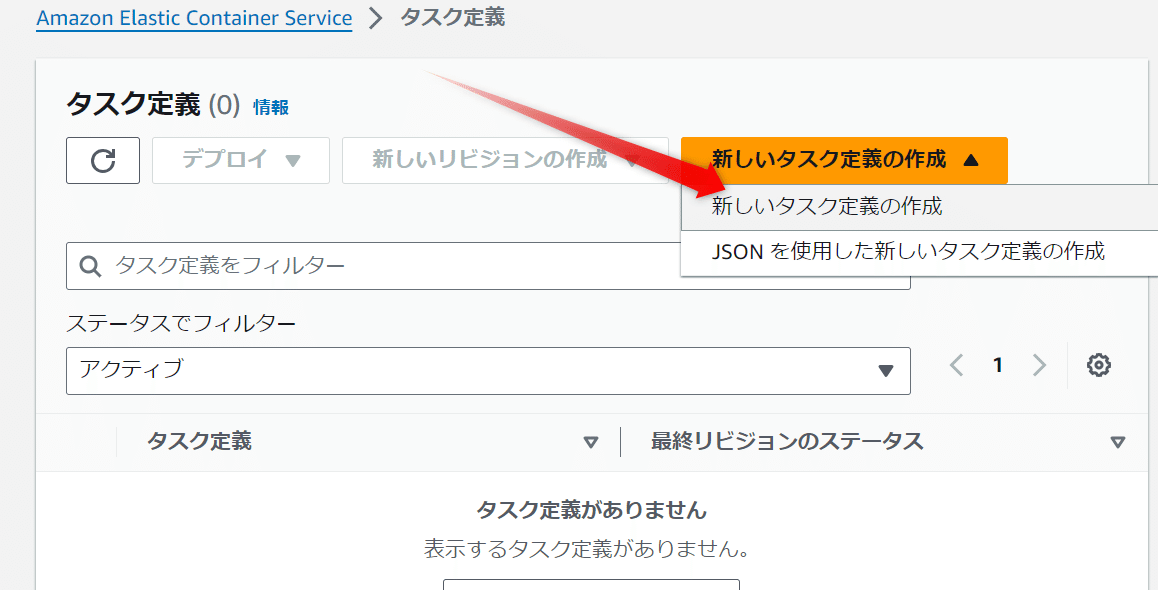
Task: Click the 最終リビジョンのステータス column header
Action: pos(787,442)
